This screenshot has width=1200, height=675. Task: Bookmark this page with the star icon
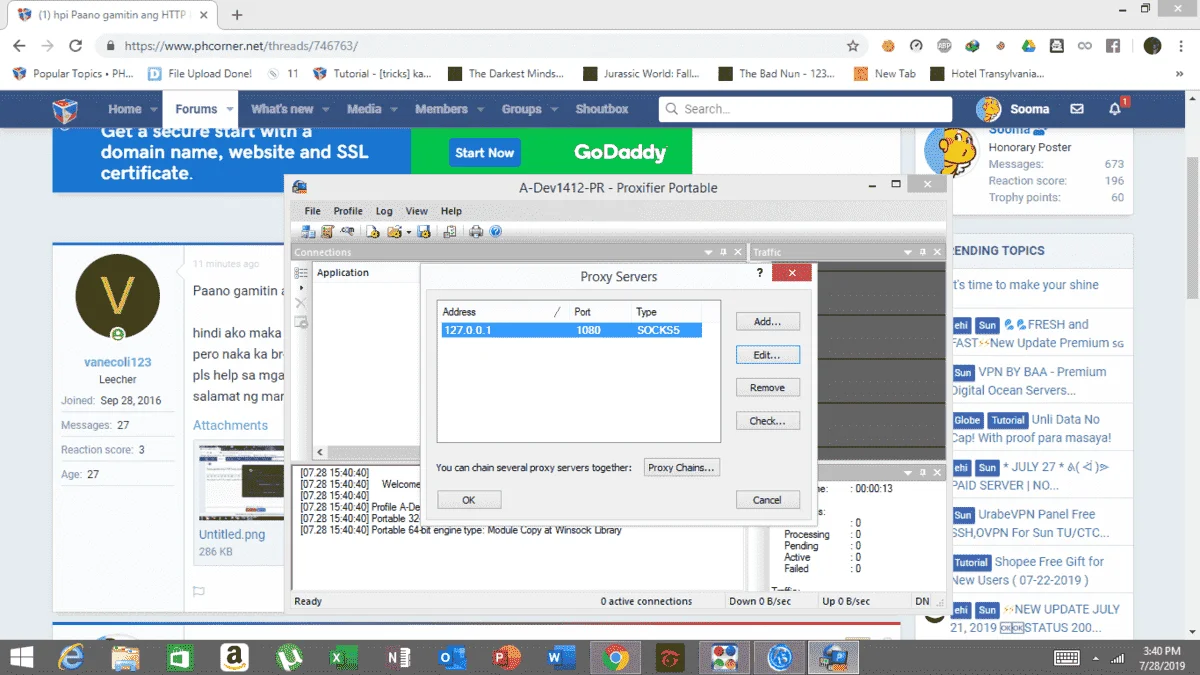click(853, 46)
